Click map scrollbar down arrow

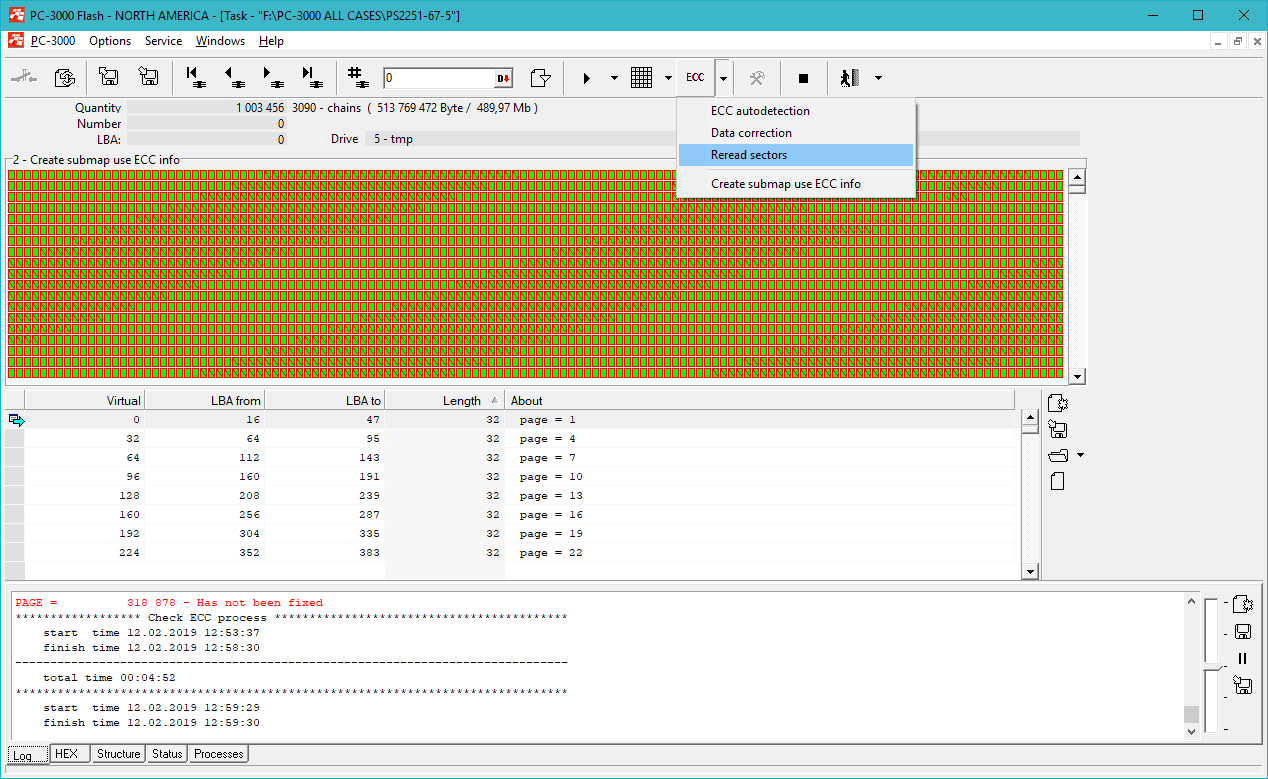point(1077,377)
